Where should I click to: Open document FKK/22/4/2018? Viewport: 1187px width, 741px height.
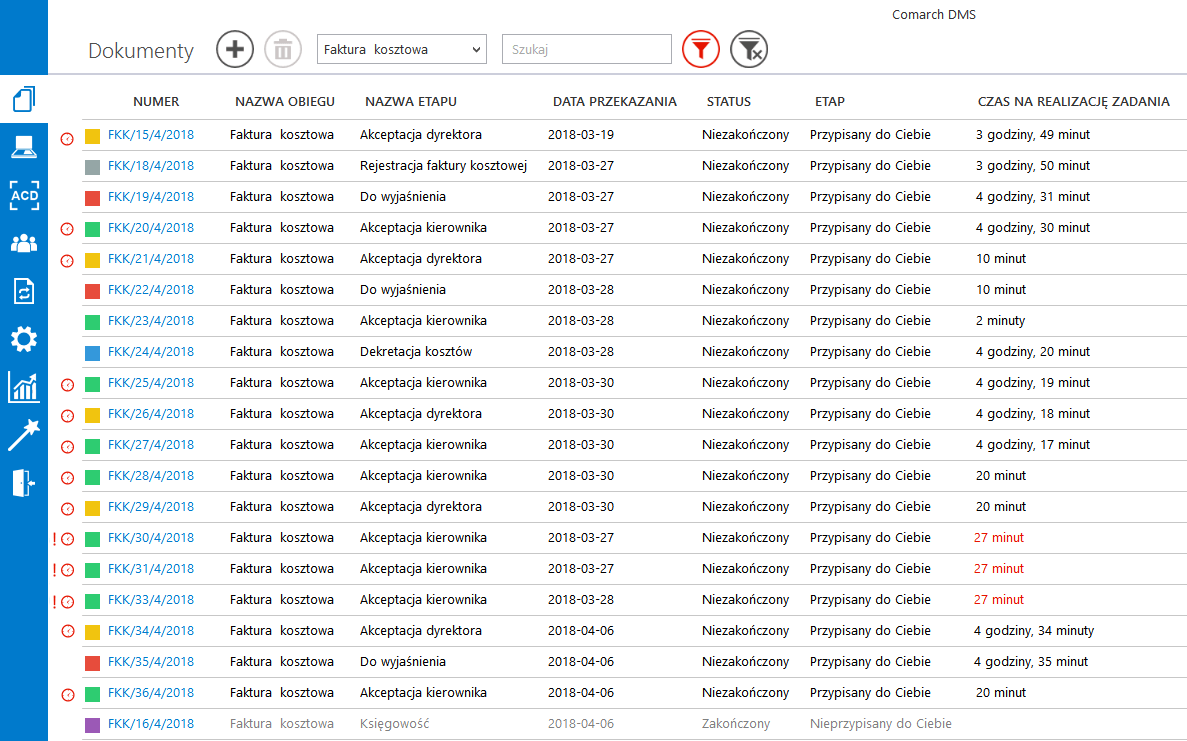click(x=151, y=290)
